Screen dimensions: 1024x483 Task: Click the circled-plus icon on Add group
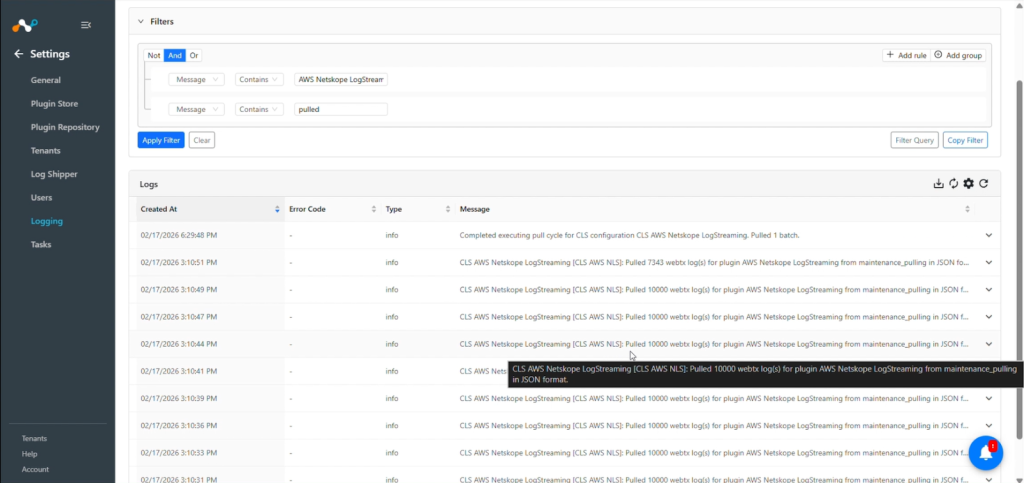pos(938,55)
